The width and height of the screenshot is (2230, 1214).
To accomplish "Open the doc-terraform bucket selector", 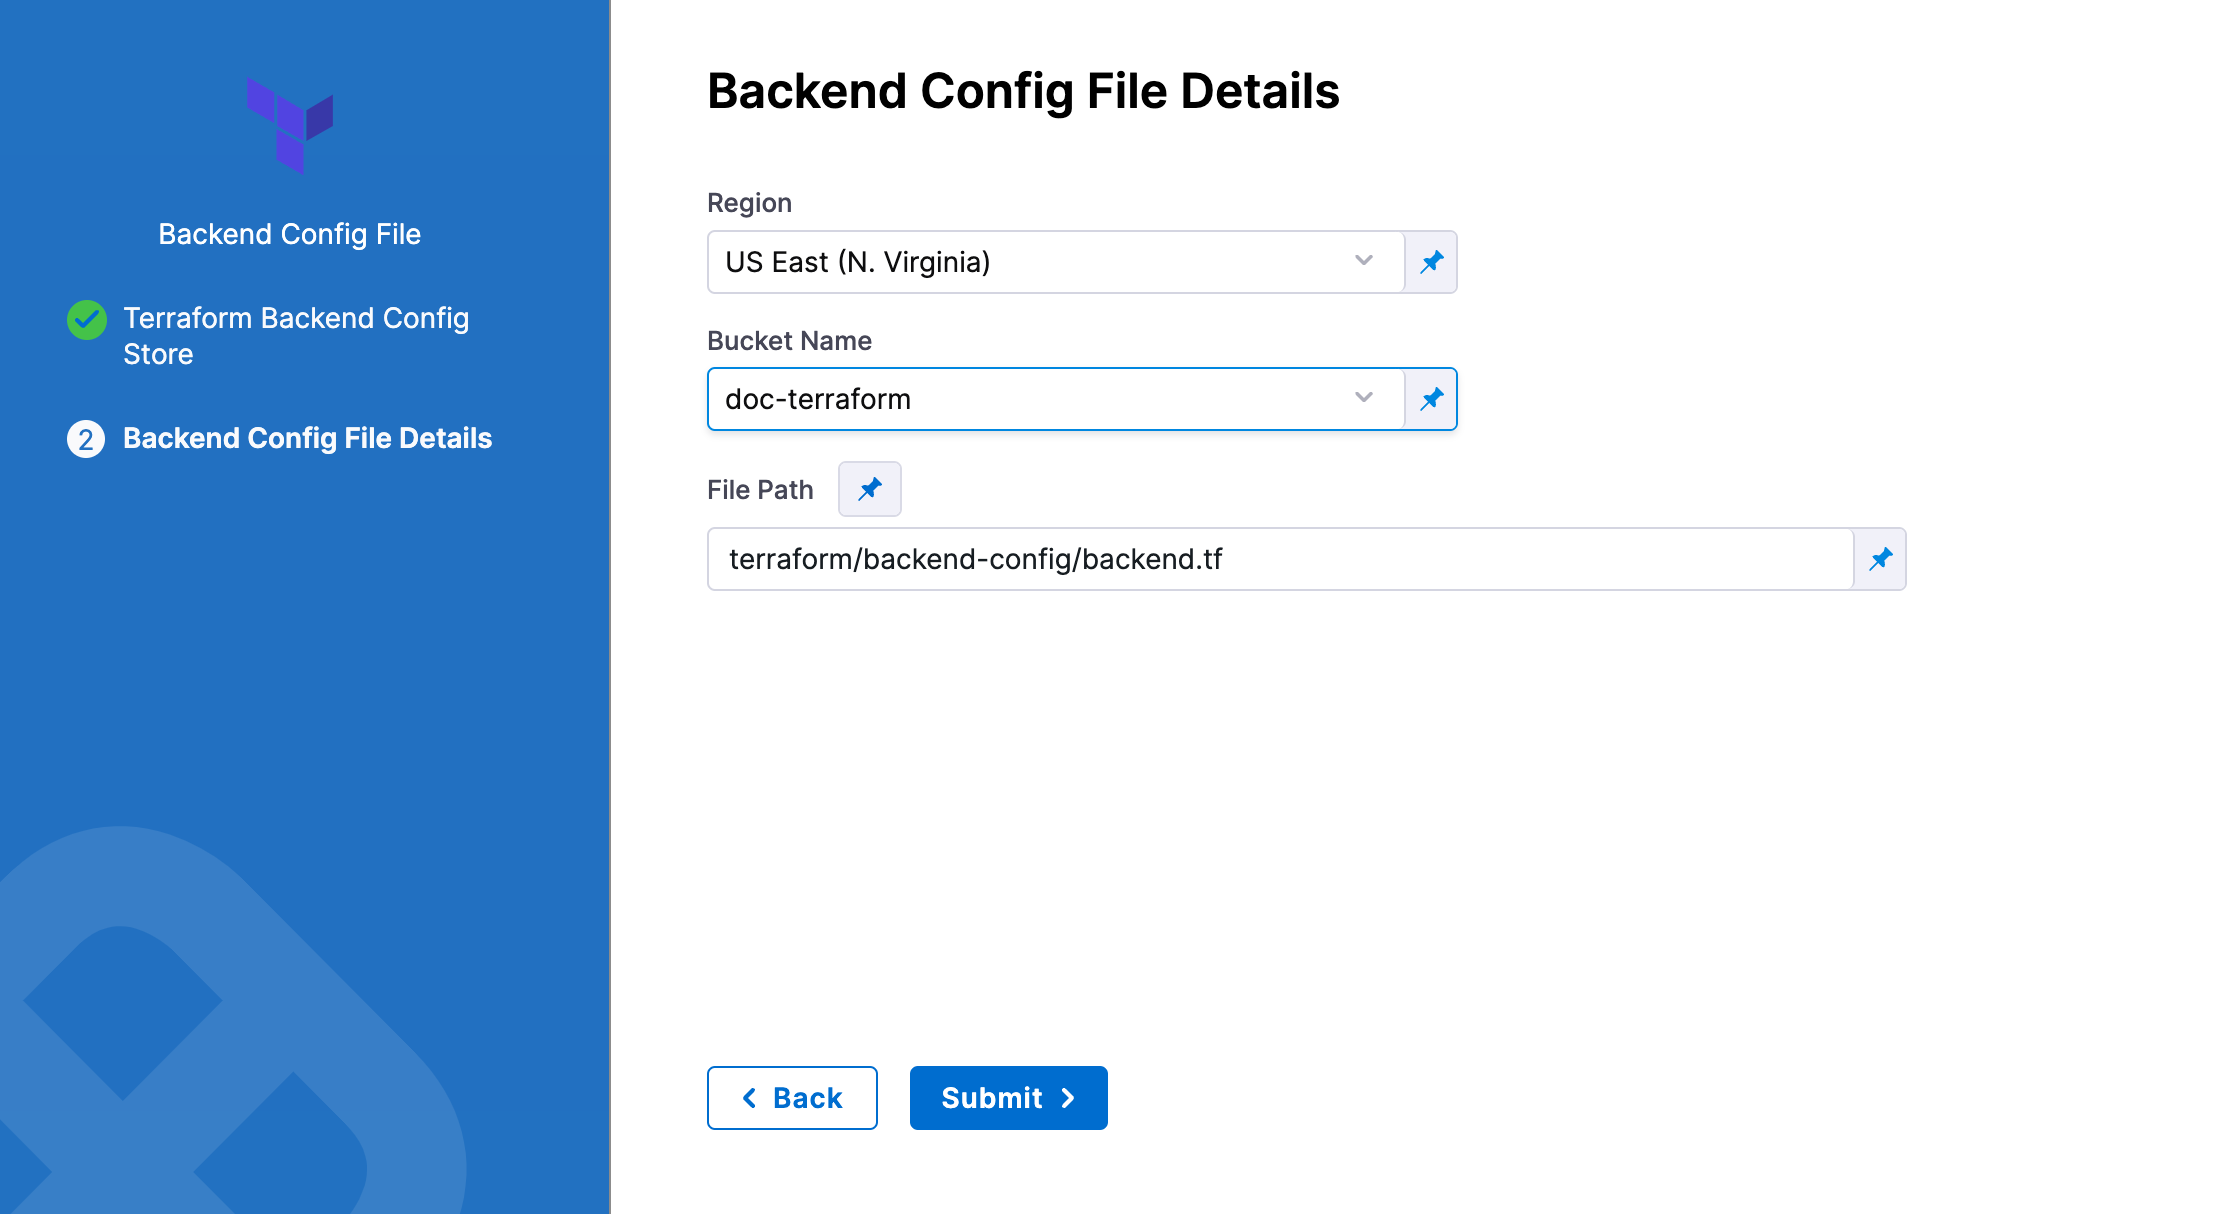I will (x=1030, y=399).
